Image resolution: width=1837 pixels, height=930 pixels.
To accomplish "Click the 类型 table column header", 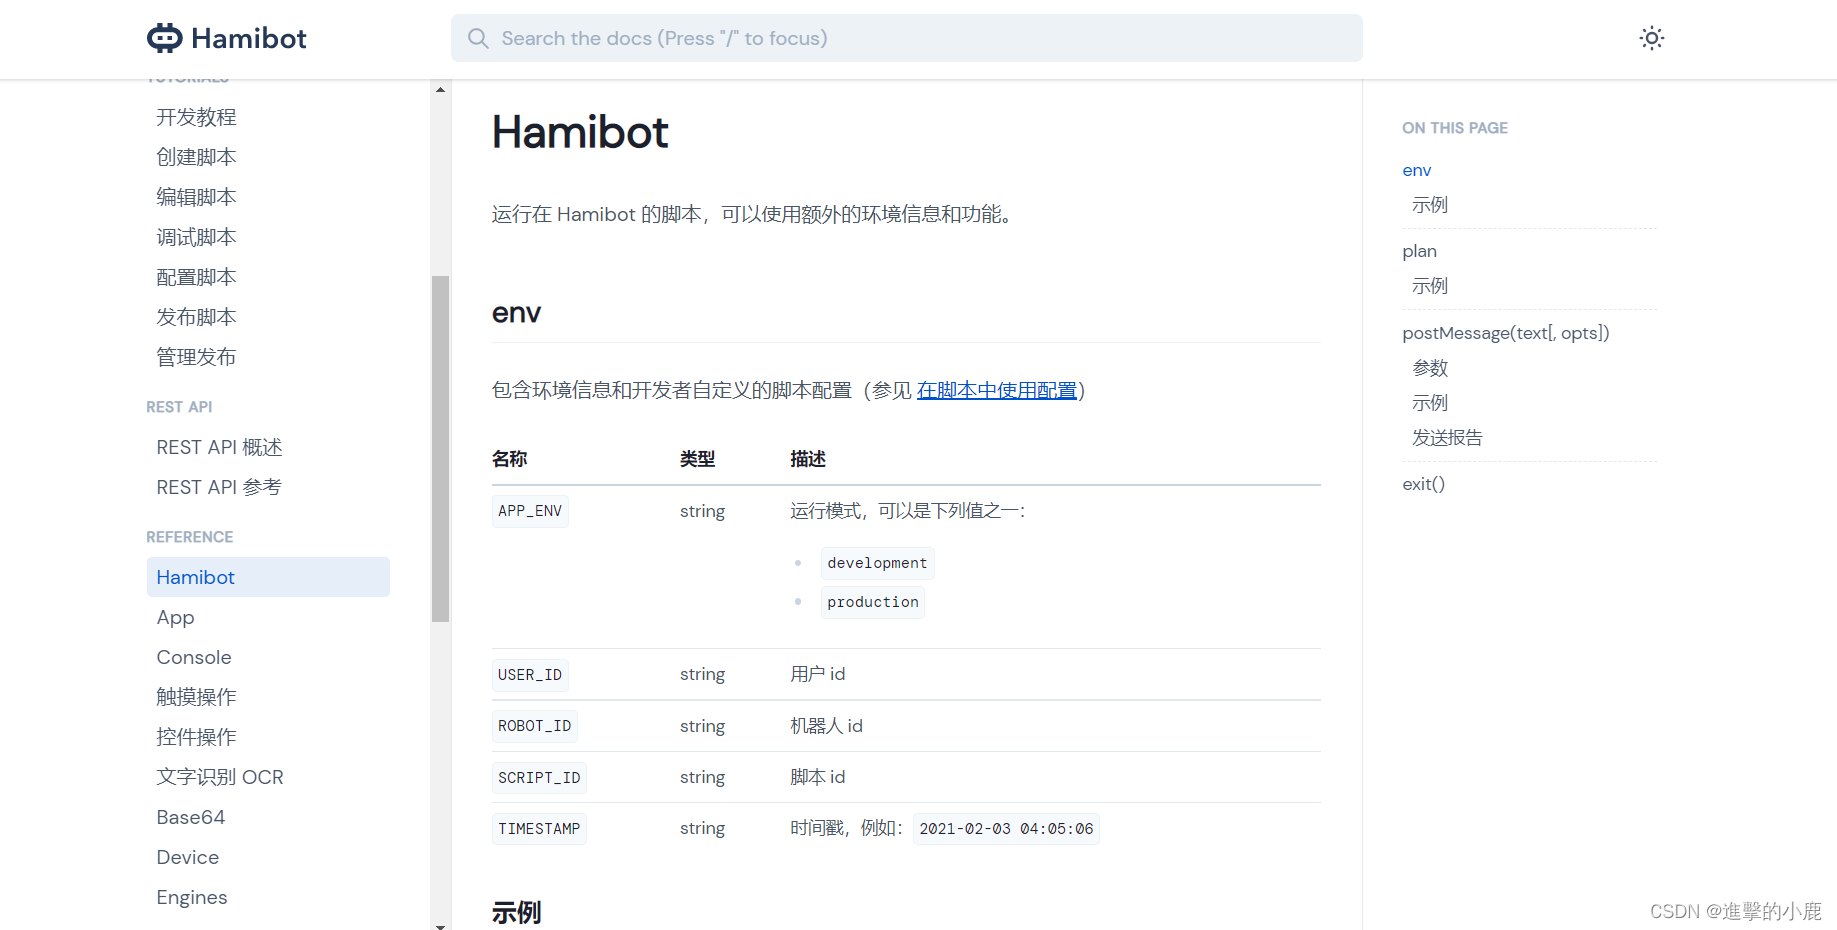I will tap(697, 459).
